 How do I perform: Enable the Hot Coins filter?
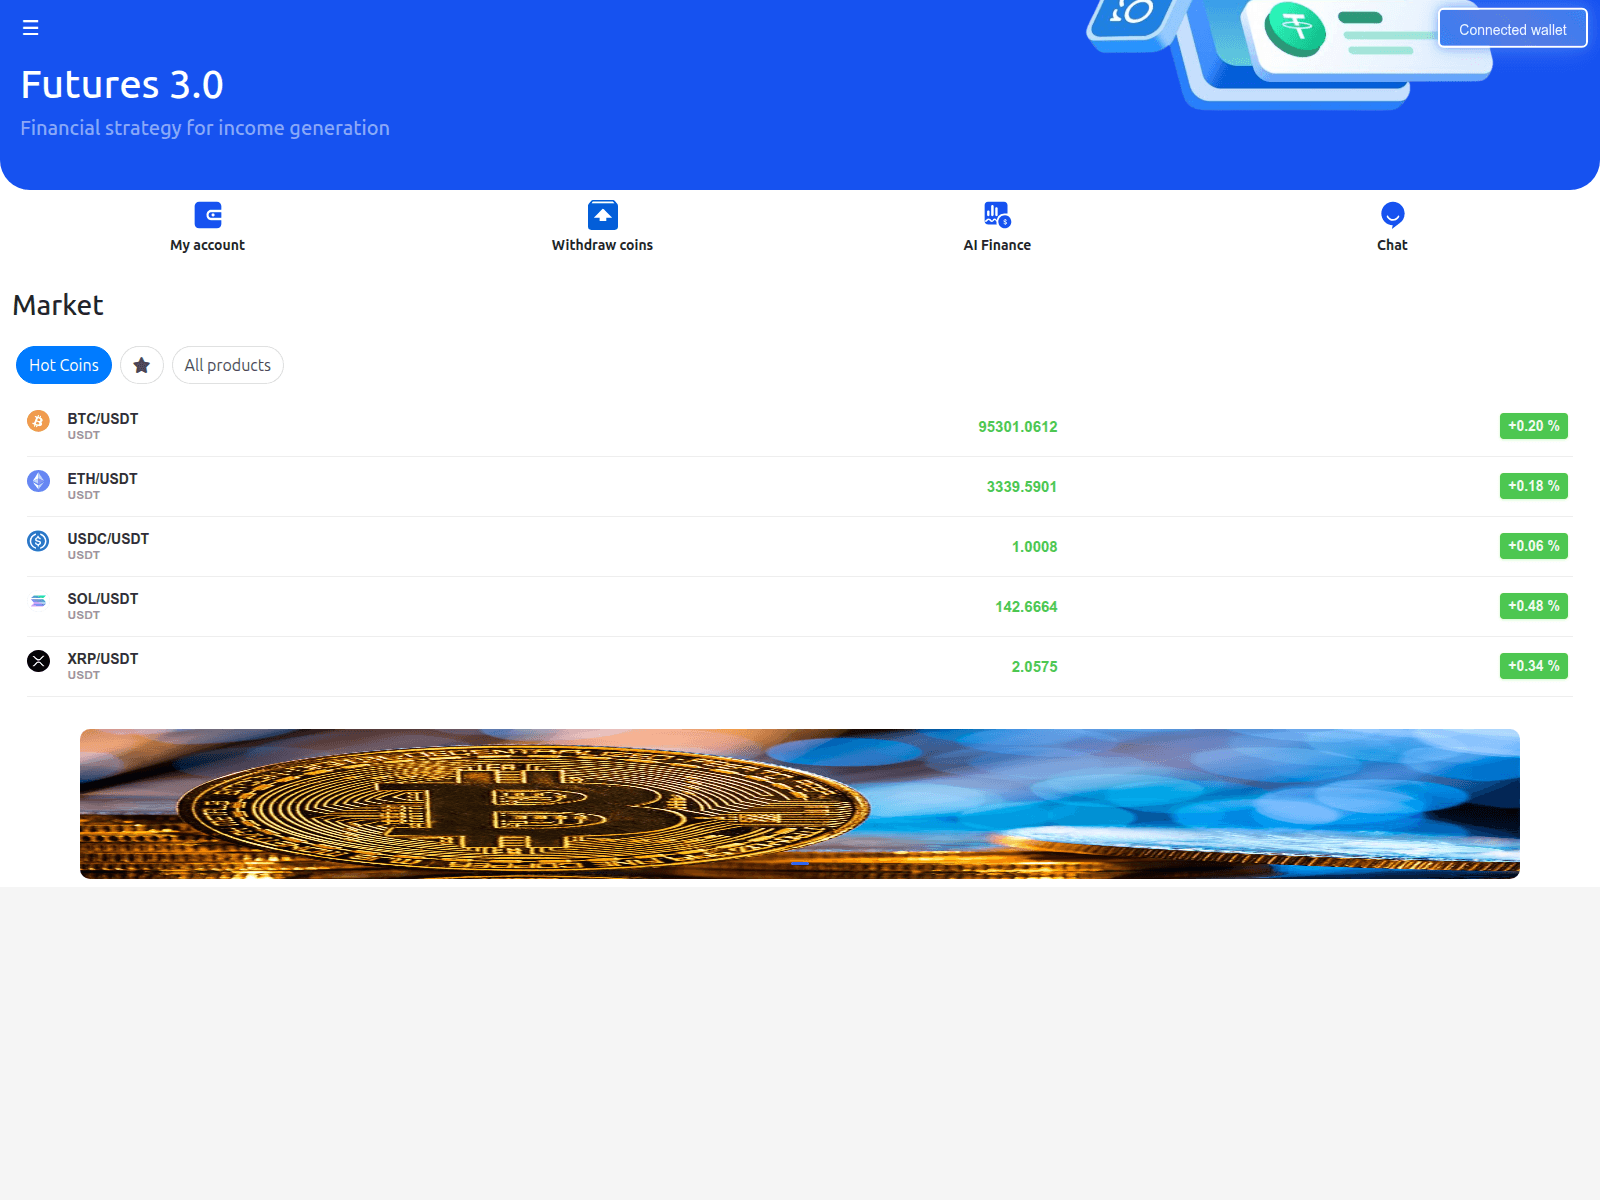click(63, 365)
